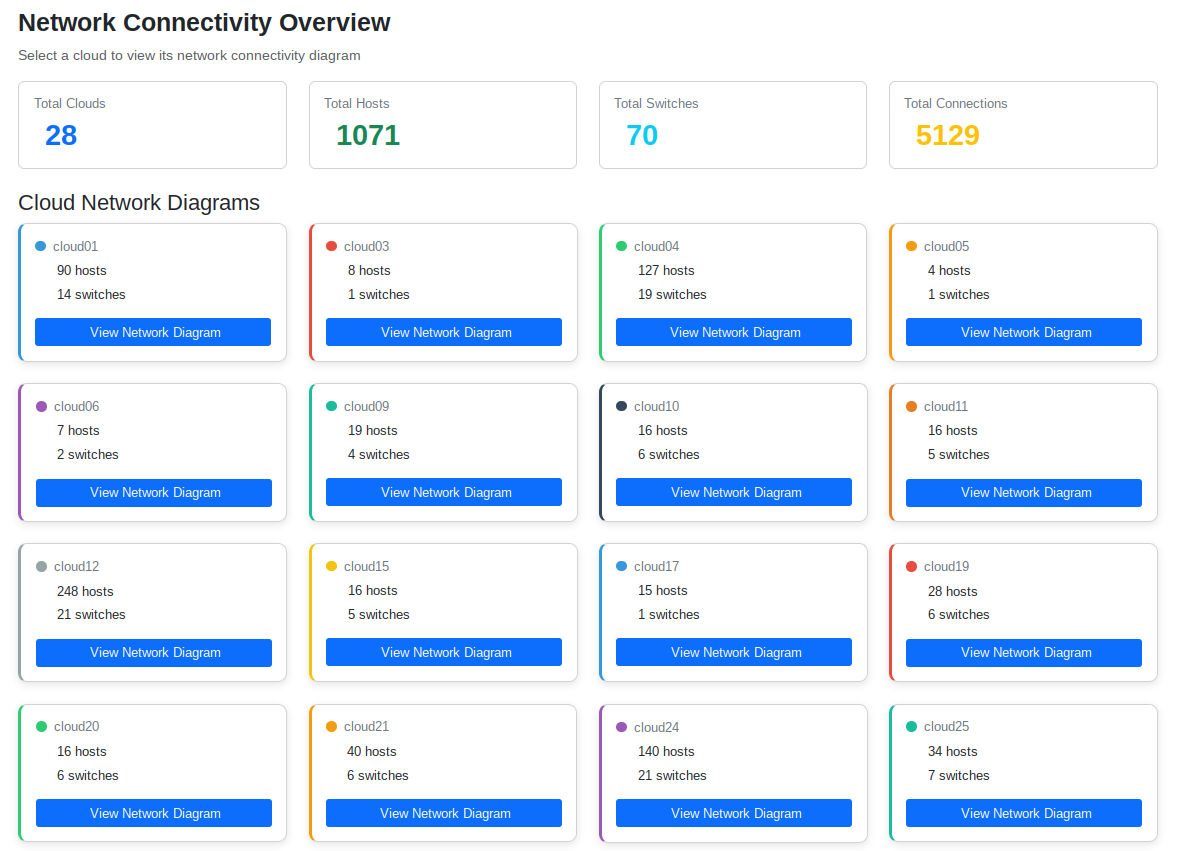Click the gray dot icon beside cloud12
This screenshot has height=851, width=1178.
(41, 566)
